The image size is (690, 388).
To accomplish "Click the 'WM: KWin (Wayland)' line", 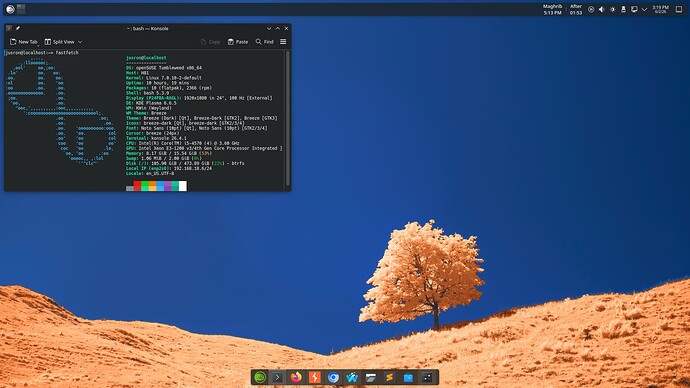I will pyautogui.click(x=149, y=108).
